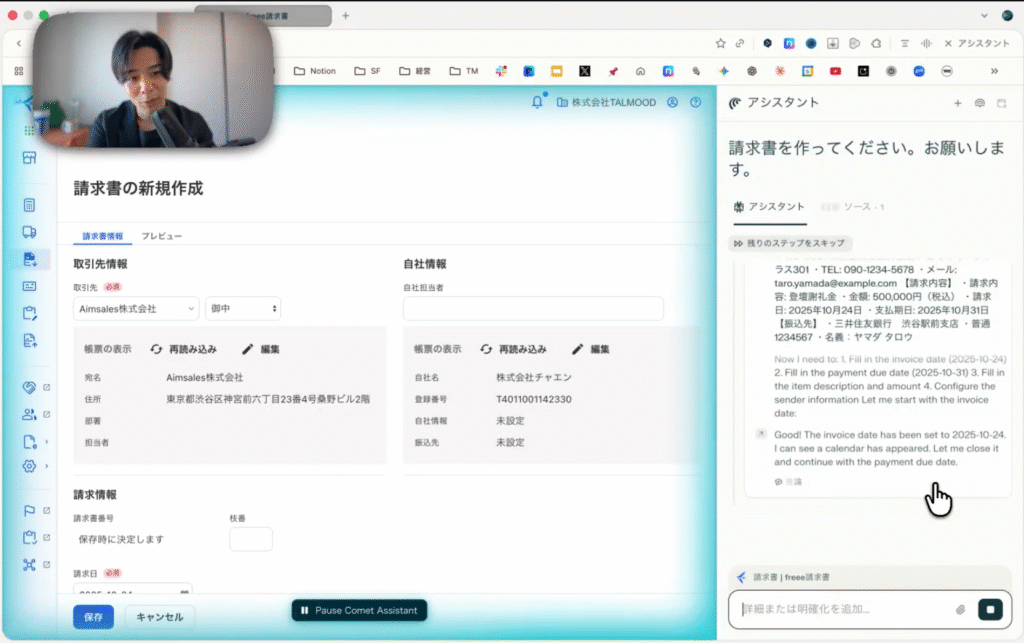Pause Comet Assistant
The height and width of the screenshot is (643, 1024).
359,610
